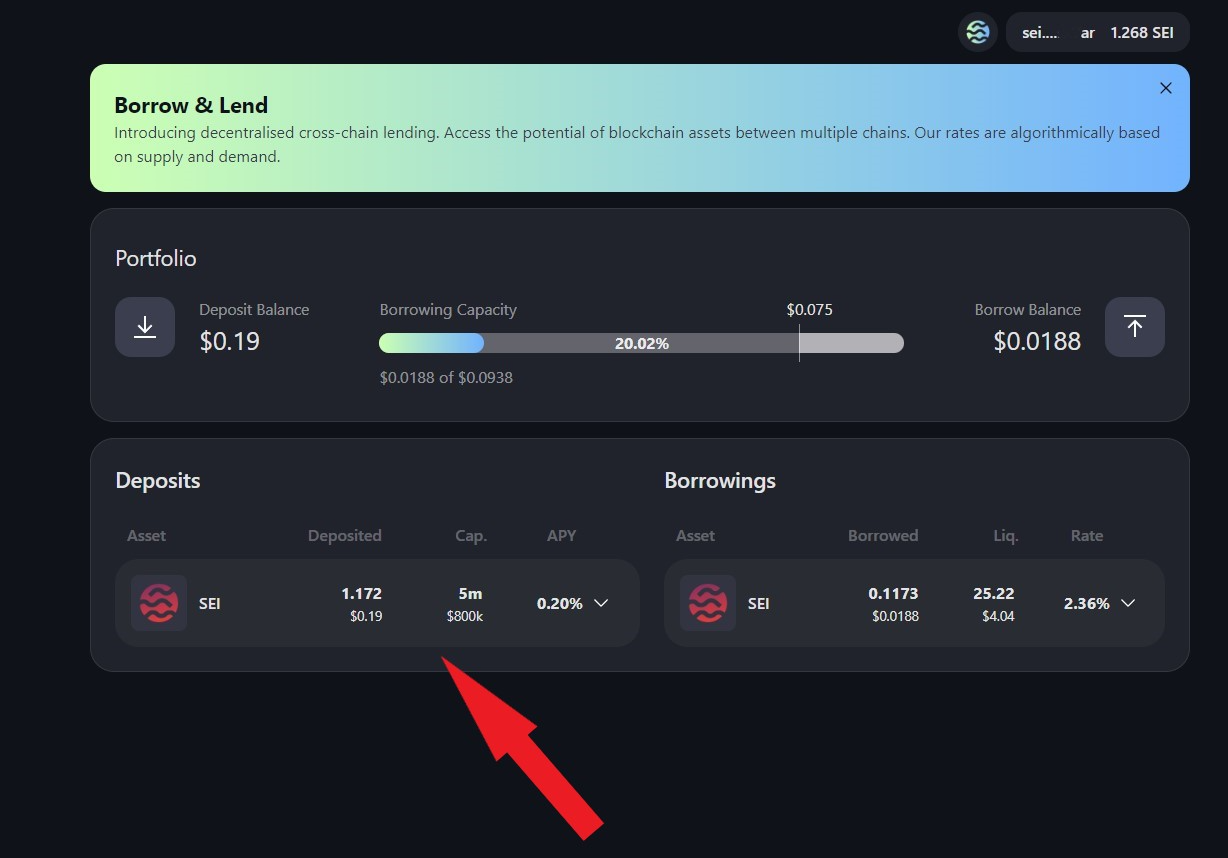Viewport: 1228px width, 858px height.
Task: Click the Deposited column header
Action: [x=344, y=536]
